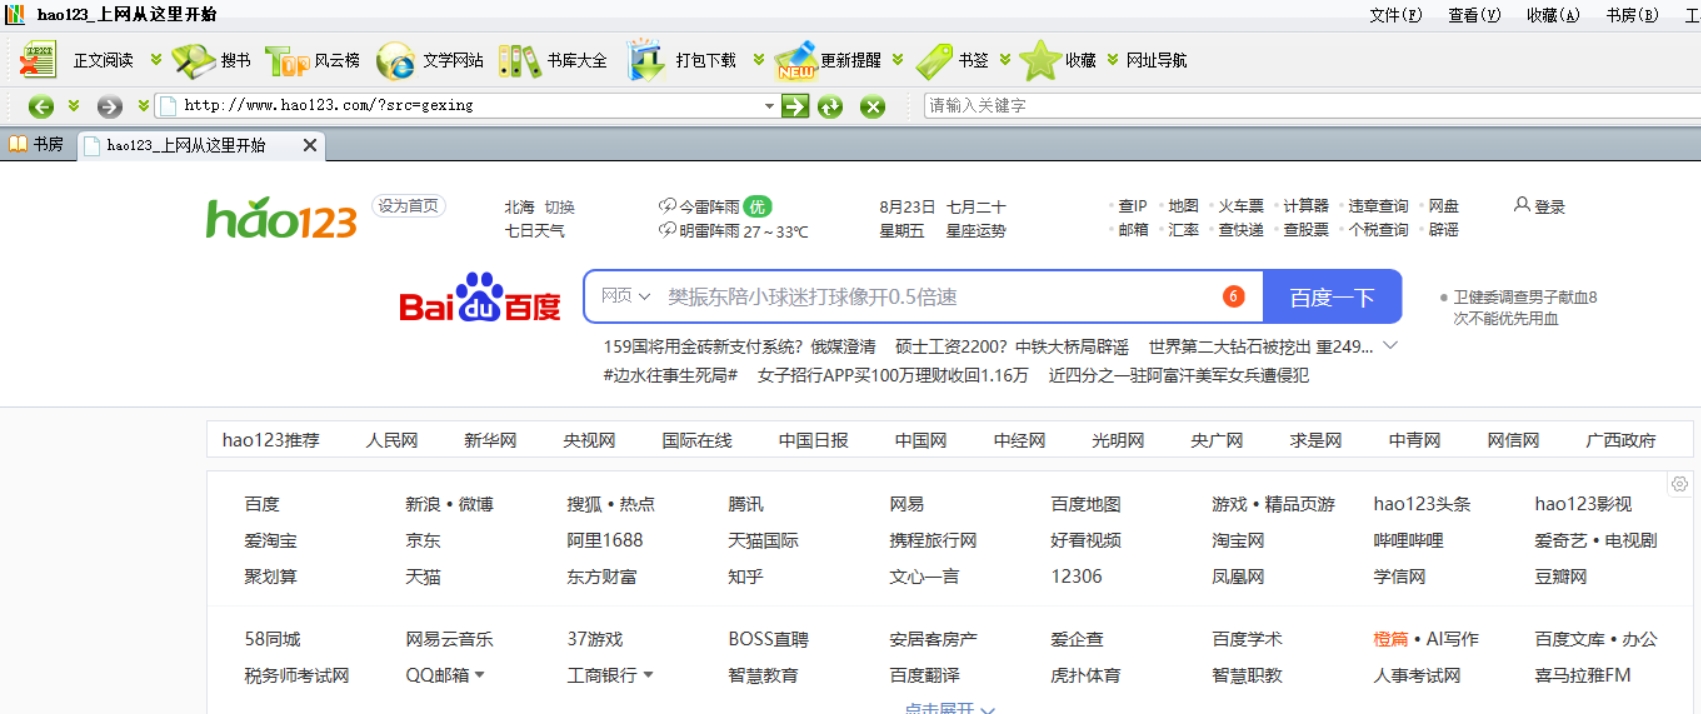The width and height of the screenshot is (1701, 714).
Task: Open the BOSS直聘 link
Action: [768, 639]
